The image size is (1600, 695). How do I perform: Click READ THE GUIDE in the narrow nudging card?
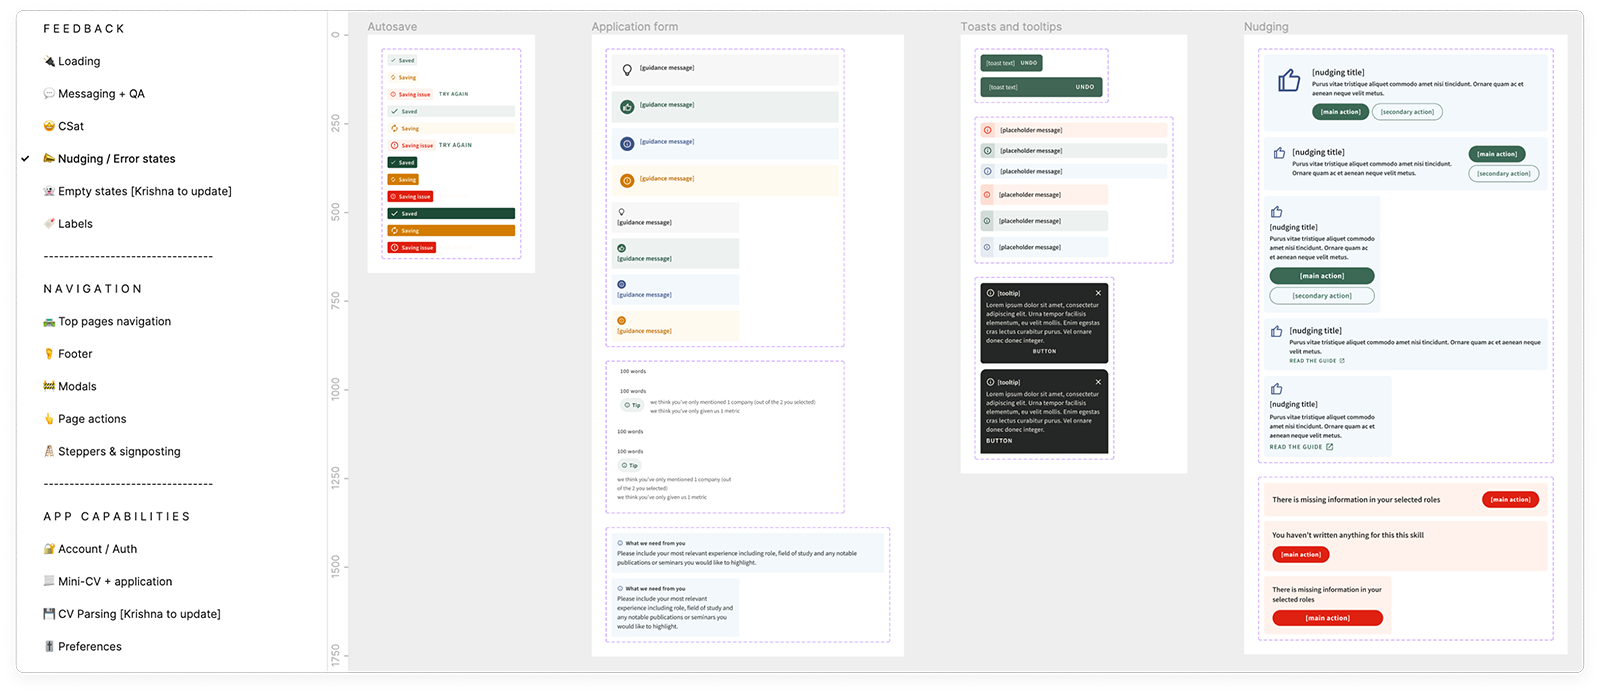click(1295, 447)
